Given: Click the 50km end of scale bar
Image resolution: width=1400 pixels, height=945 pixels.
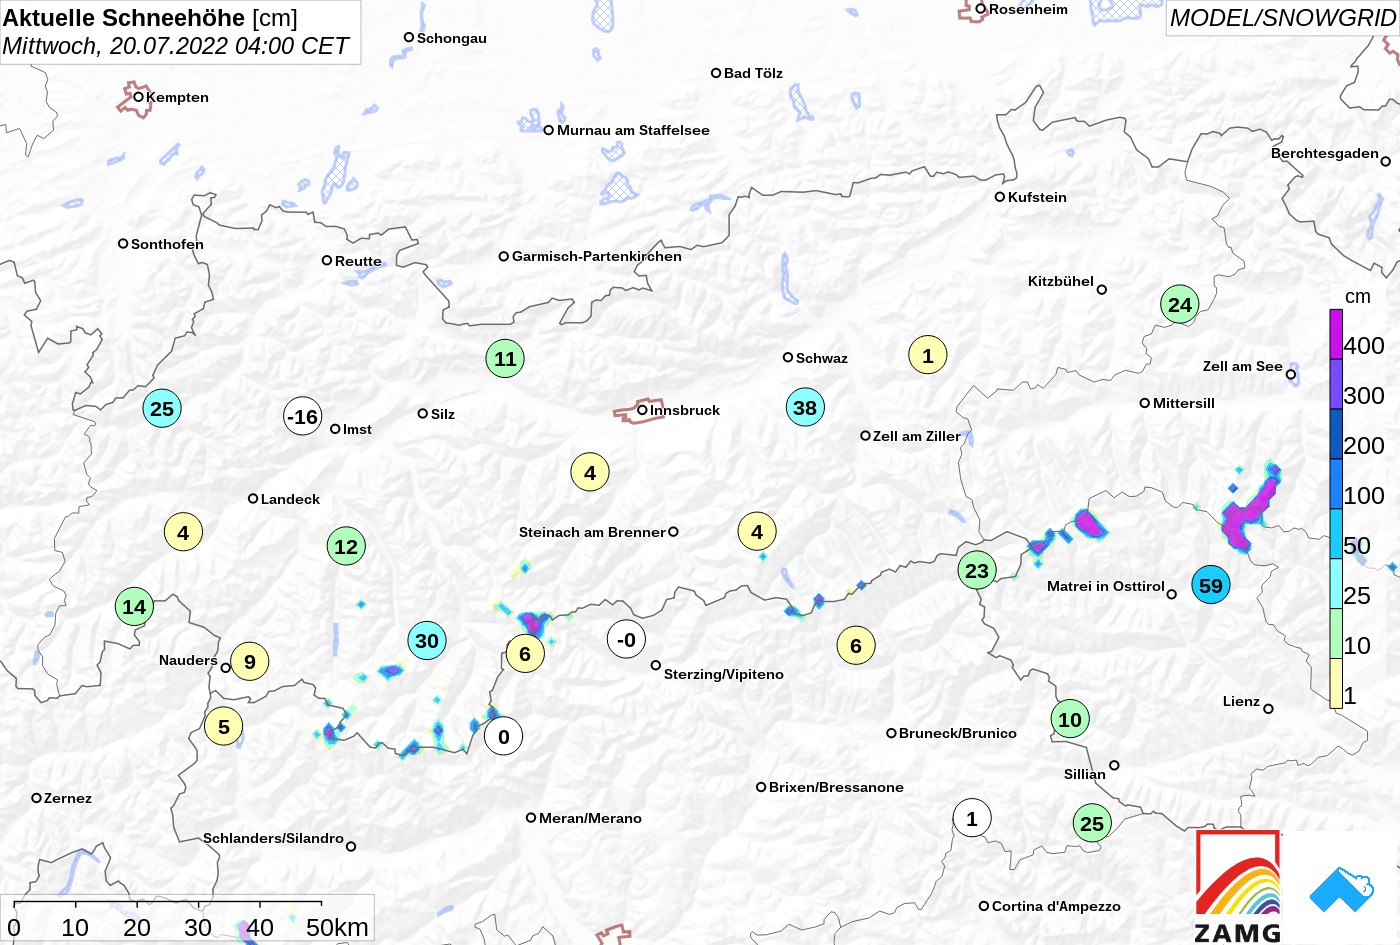Looking at the screenshot, I should pos(337,928).
